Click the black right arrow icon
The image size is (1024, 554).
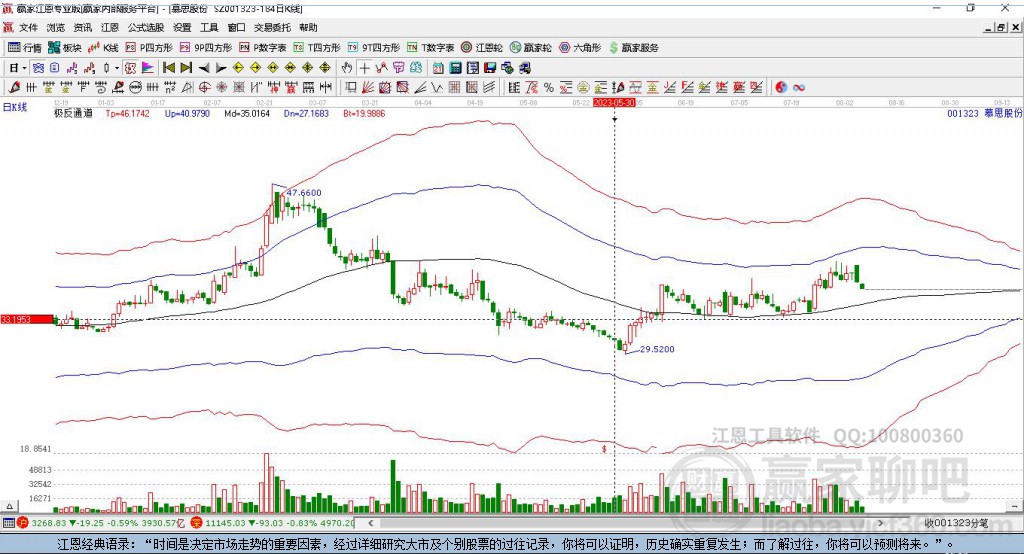221,68
